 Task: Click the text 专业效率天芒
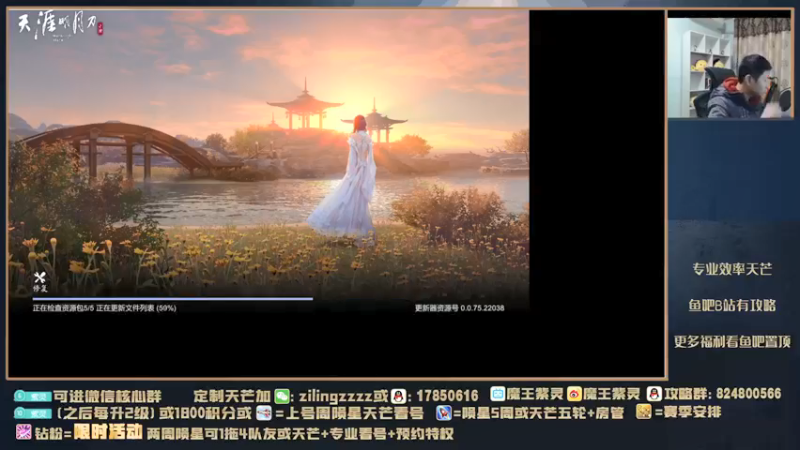(x=732, y=269)
